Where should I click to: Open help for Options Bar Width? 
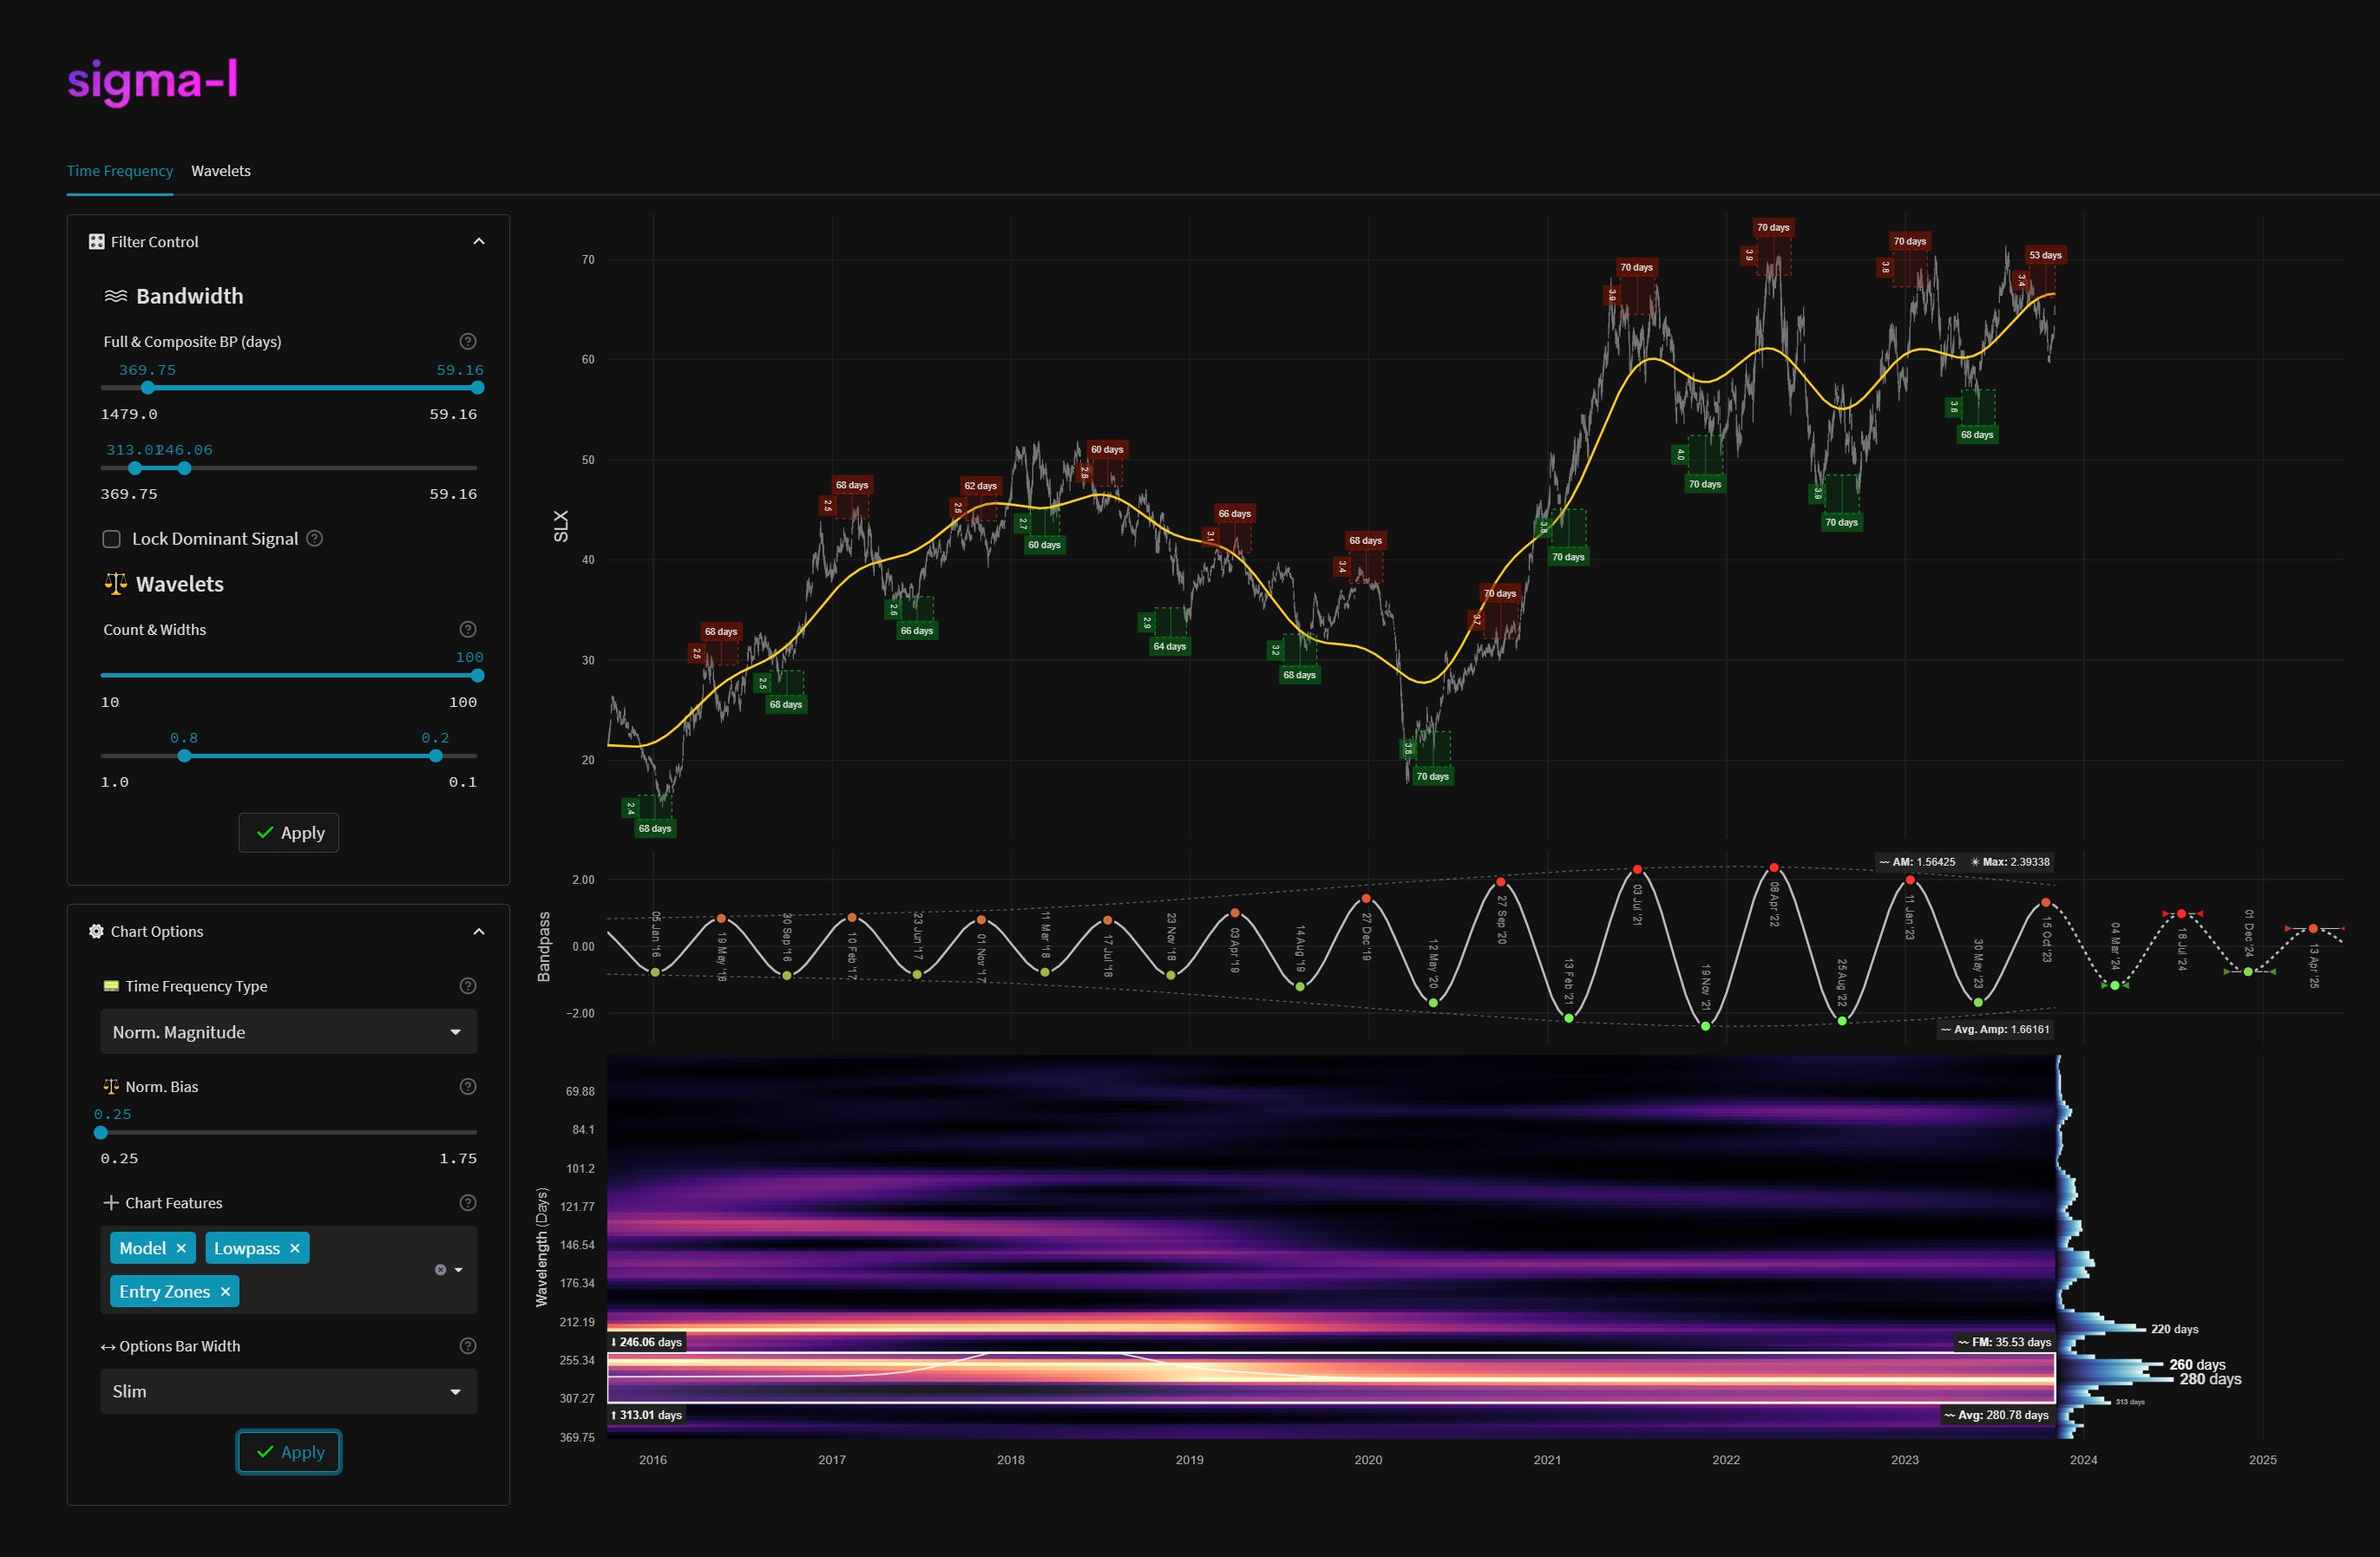(x=467, y=1346)
